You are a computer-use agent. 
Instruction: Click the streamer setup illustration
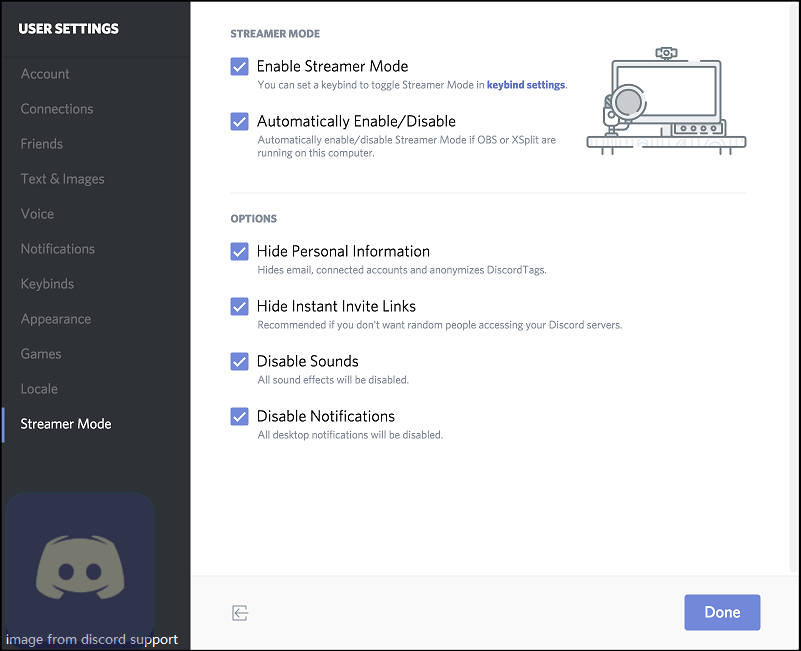666,101
